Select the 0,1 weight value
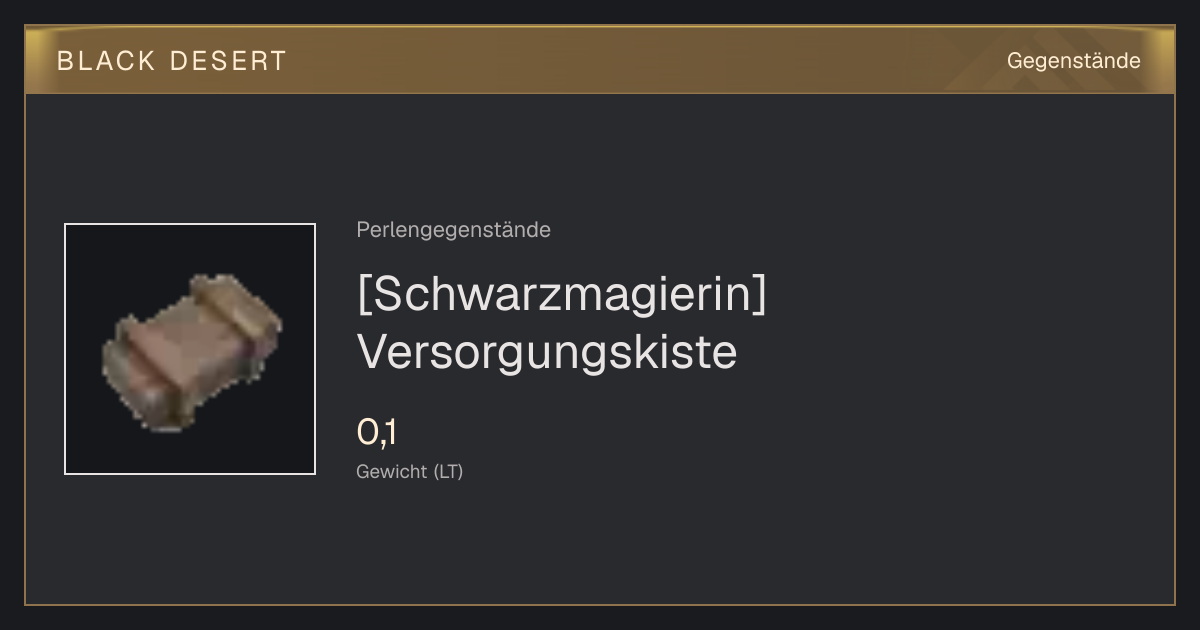1200x630 pixels. tap(377, 433)
